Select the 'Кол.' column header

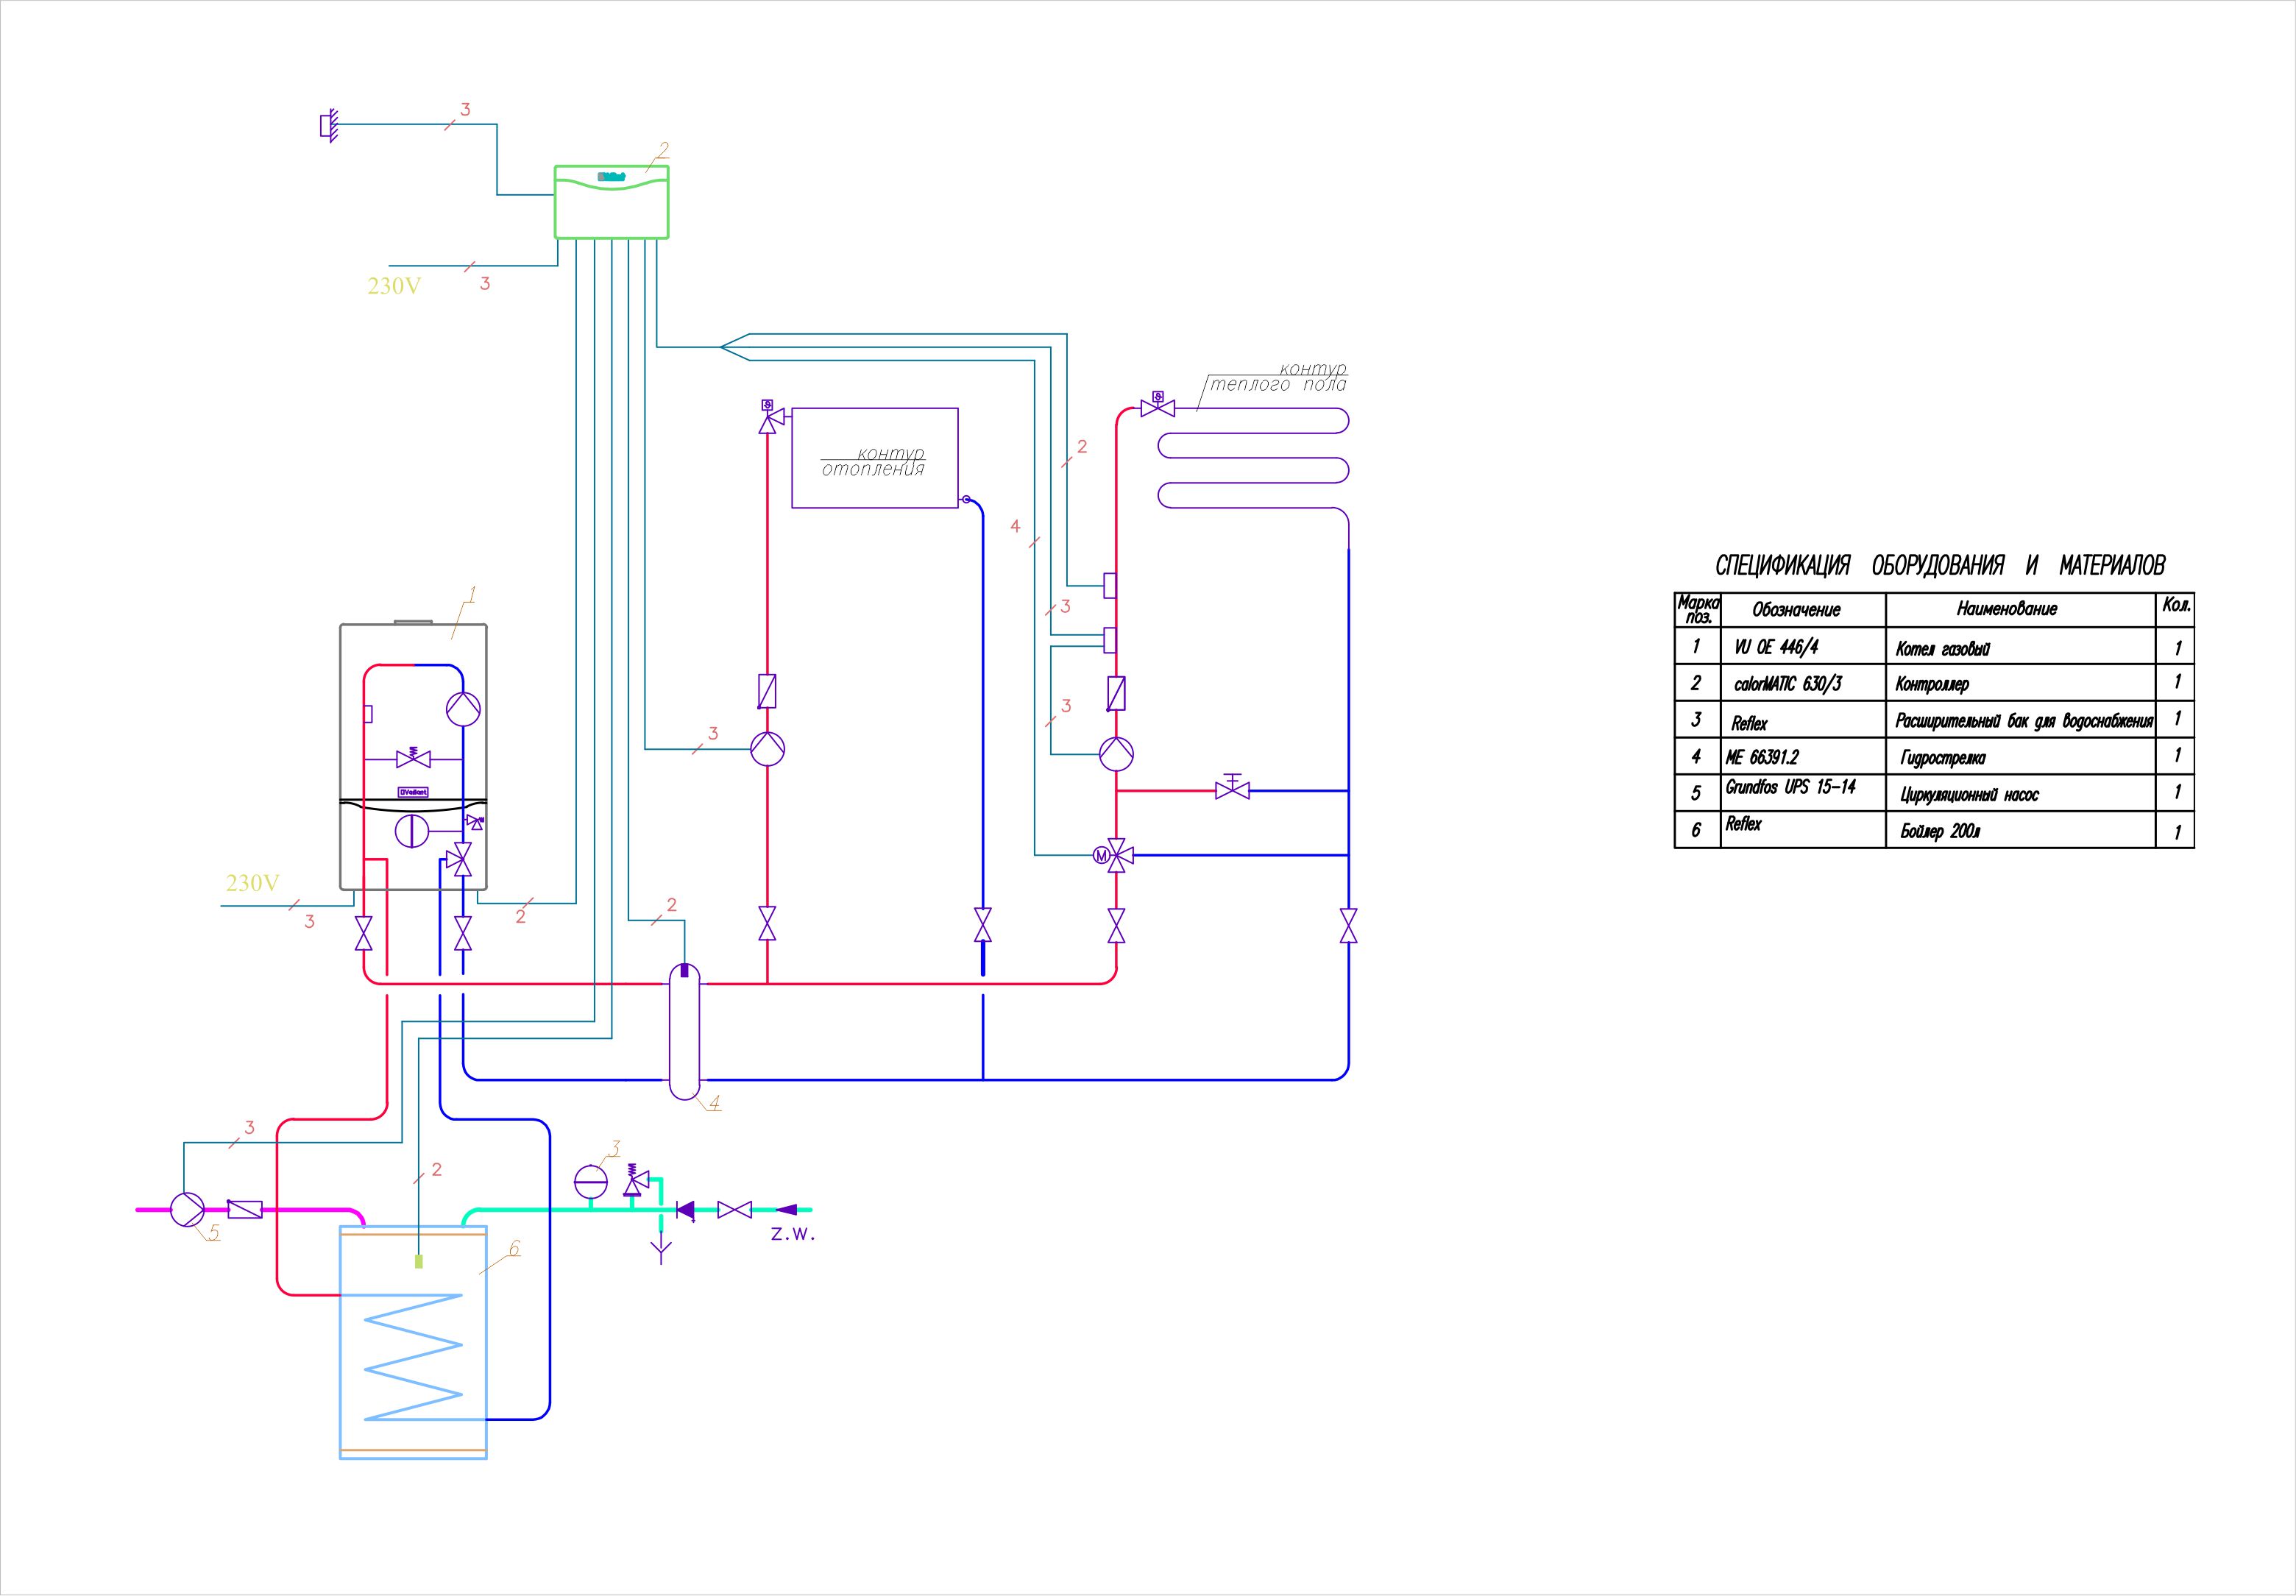2176,606
